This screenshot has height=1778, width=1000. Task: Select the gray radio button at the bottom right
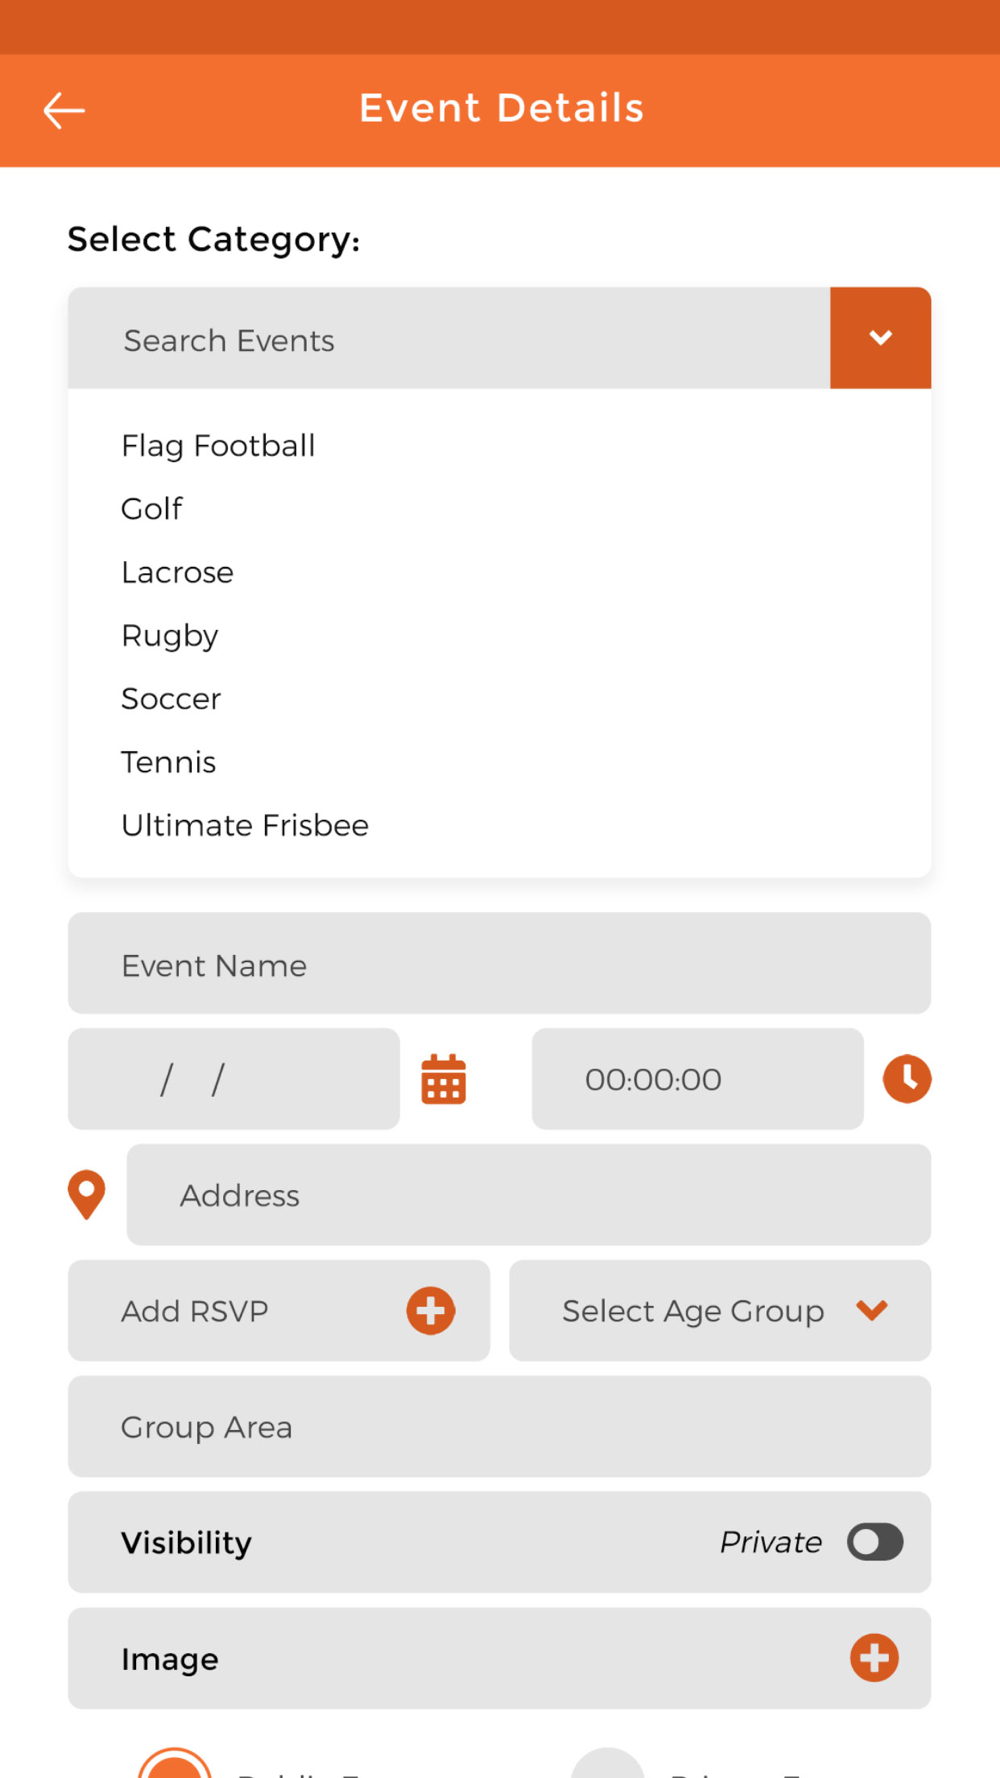pyautogui.click(x=608, y=1766)
